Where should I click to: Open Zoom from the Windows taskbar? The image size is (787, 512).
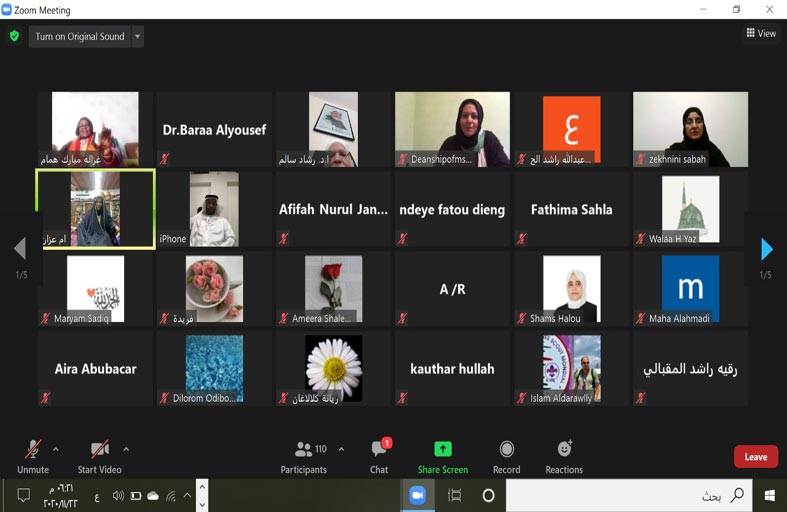(418, 495)
